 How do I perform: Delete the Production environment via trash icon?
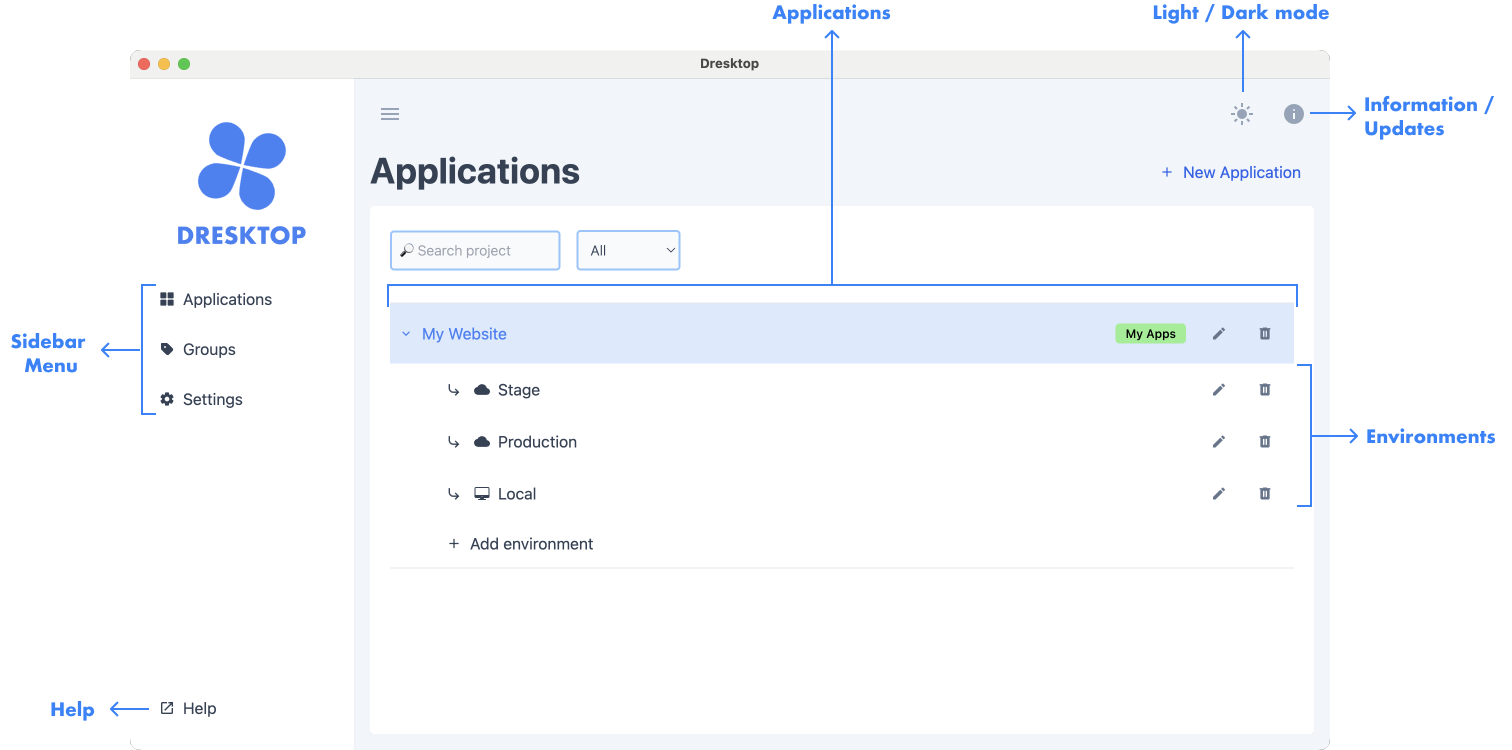point(1264,441)
